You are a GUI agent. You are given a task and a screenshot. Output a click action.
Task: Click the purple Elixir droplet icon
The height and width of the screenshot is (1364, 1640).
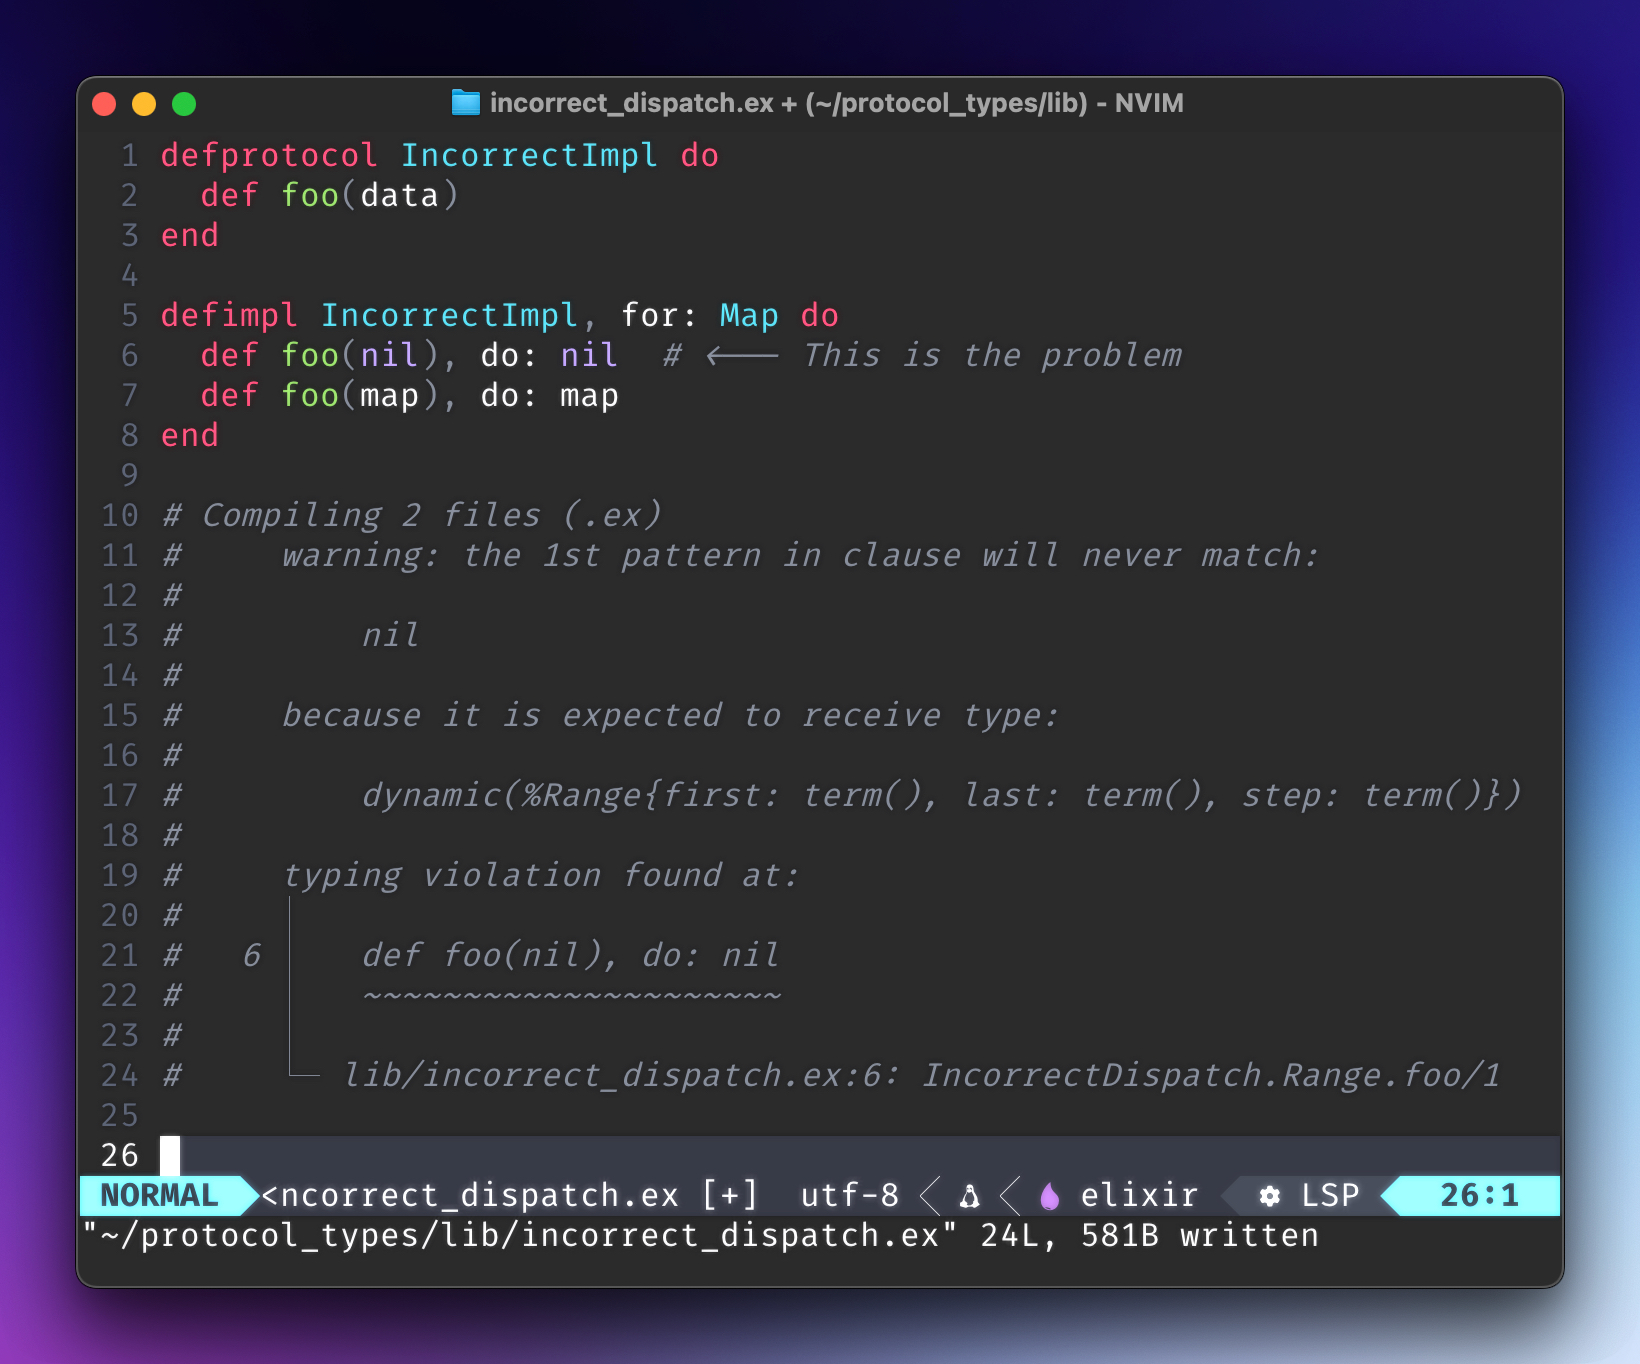[1049, 1196]
